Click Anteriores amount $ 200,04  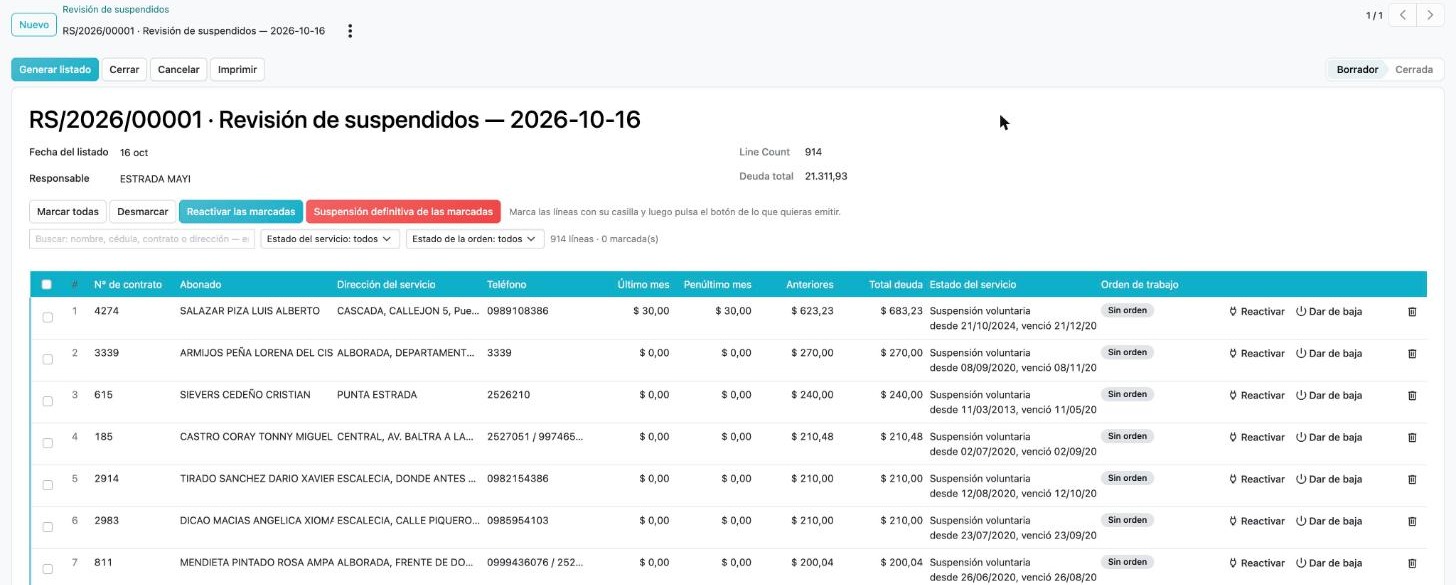pyautogui.click(x=811, y=563)
